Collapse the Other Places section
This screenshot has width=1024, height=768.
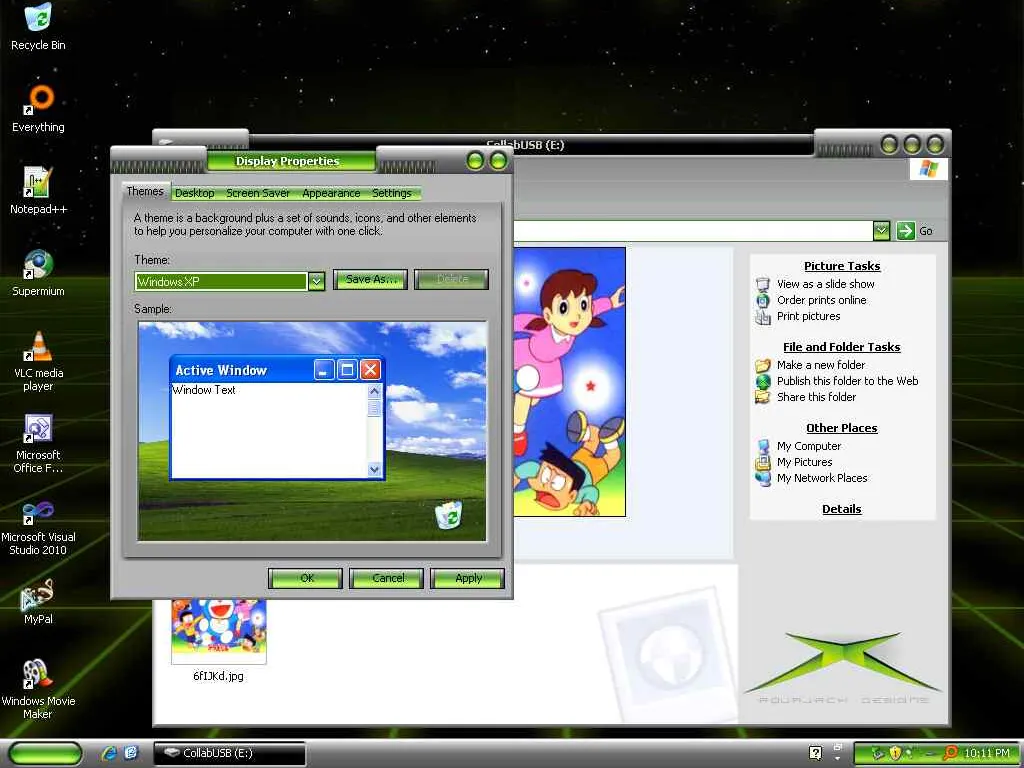point(842,428)
